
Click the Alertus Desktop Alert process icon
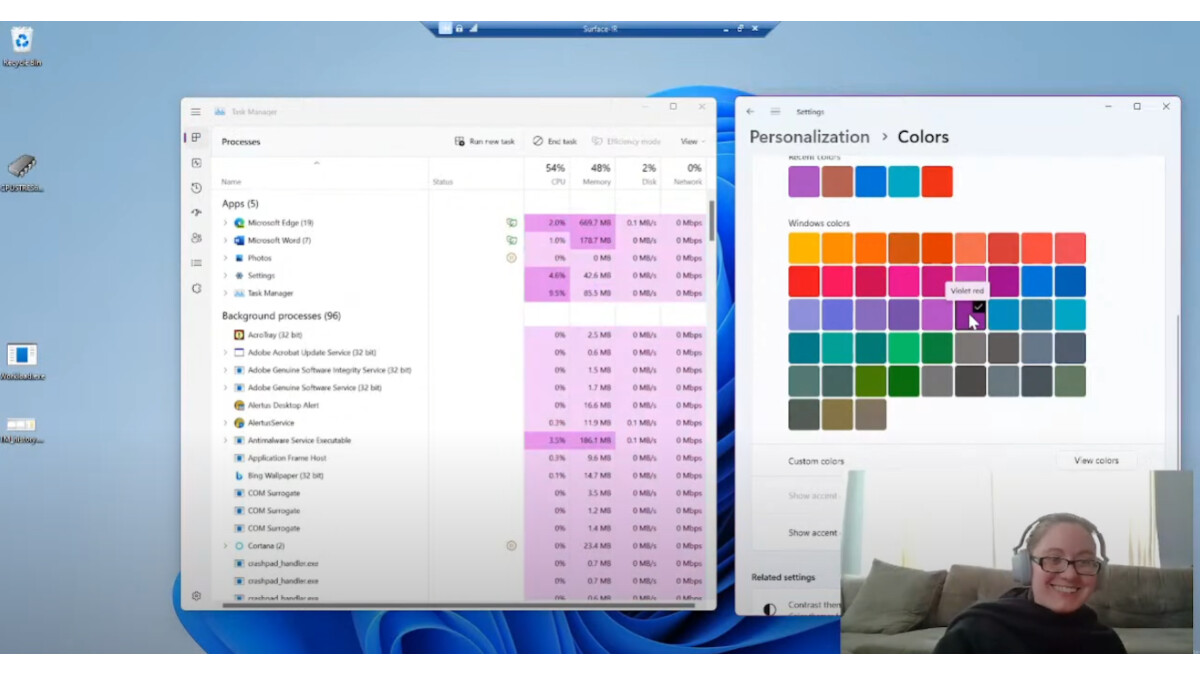click(x=239, y=405)
